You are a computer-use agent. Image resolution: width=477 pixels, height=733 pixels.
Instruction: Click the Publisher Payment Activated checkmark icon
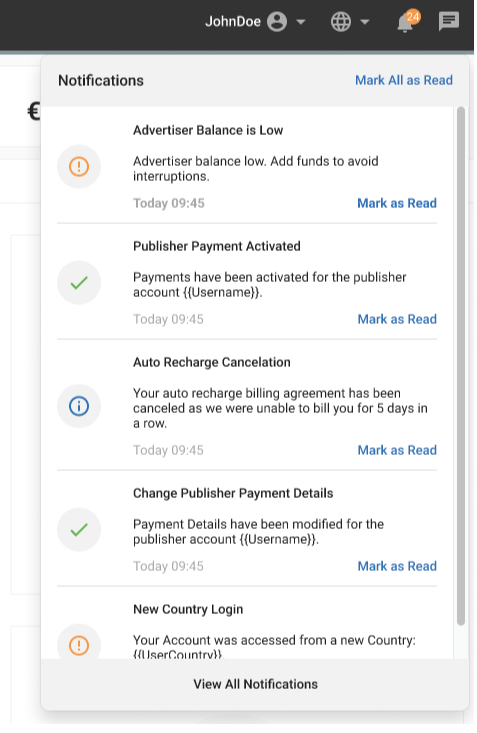pos(79,282)
